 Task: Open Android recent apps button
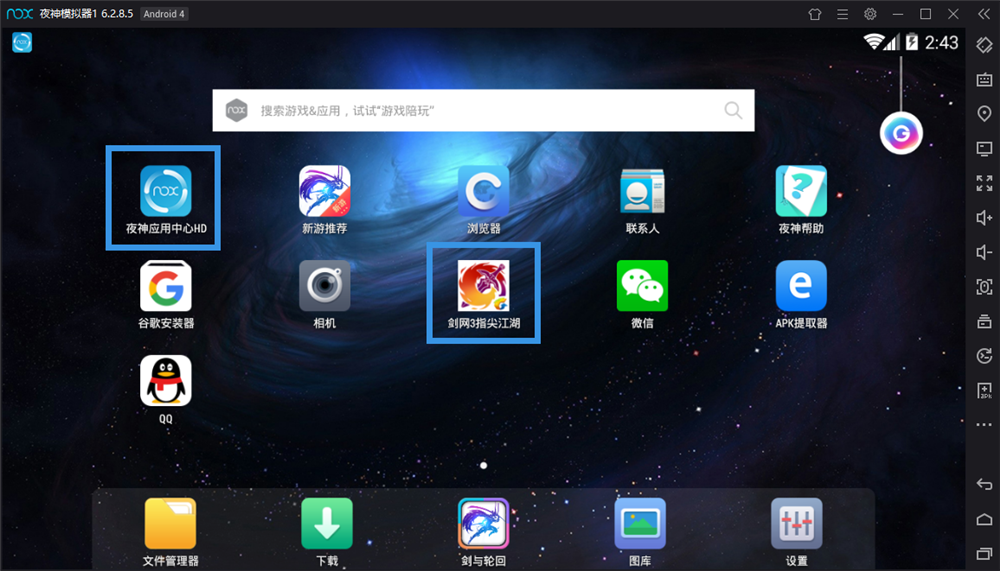pos(984,554)
